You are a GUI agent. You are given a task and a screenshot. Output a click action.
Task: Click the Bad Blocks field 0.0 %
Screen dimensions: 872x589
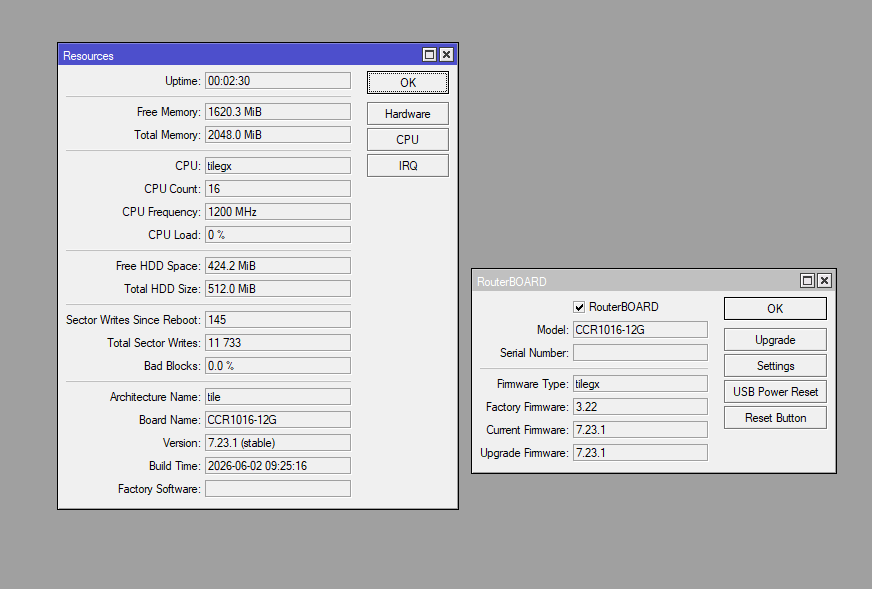278,366
